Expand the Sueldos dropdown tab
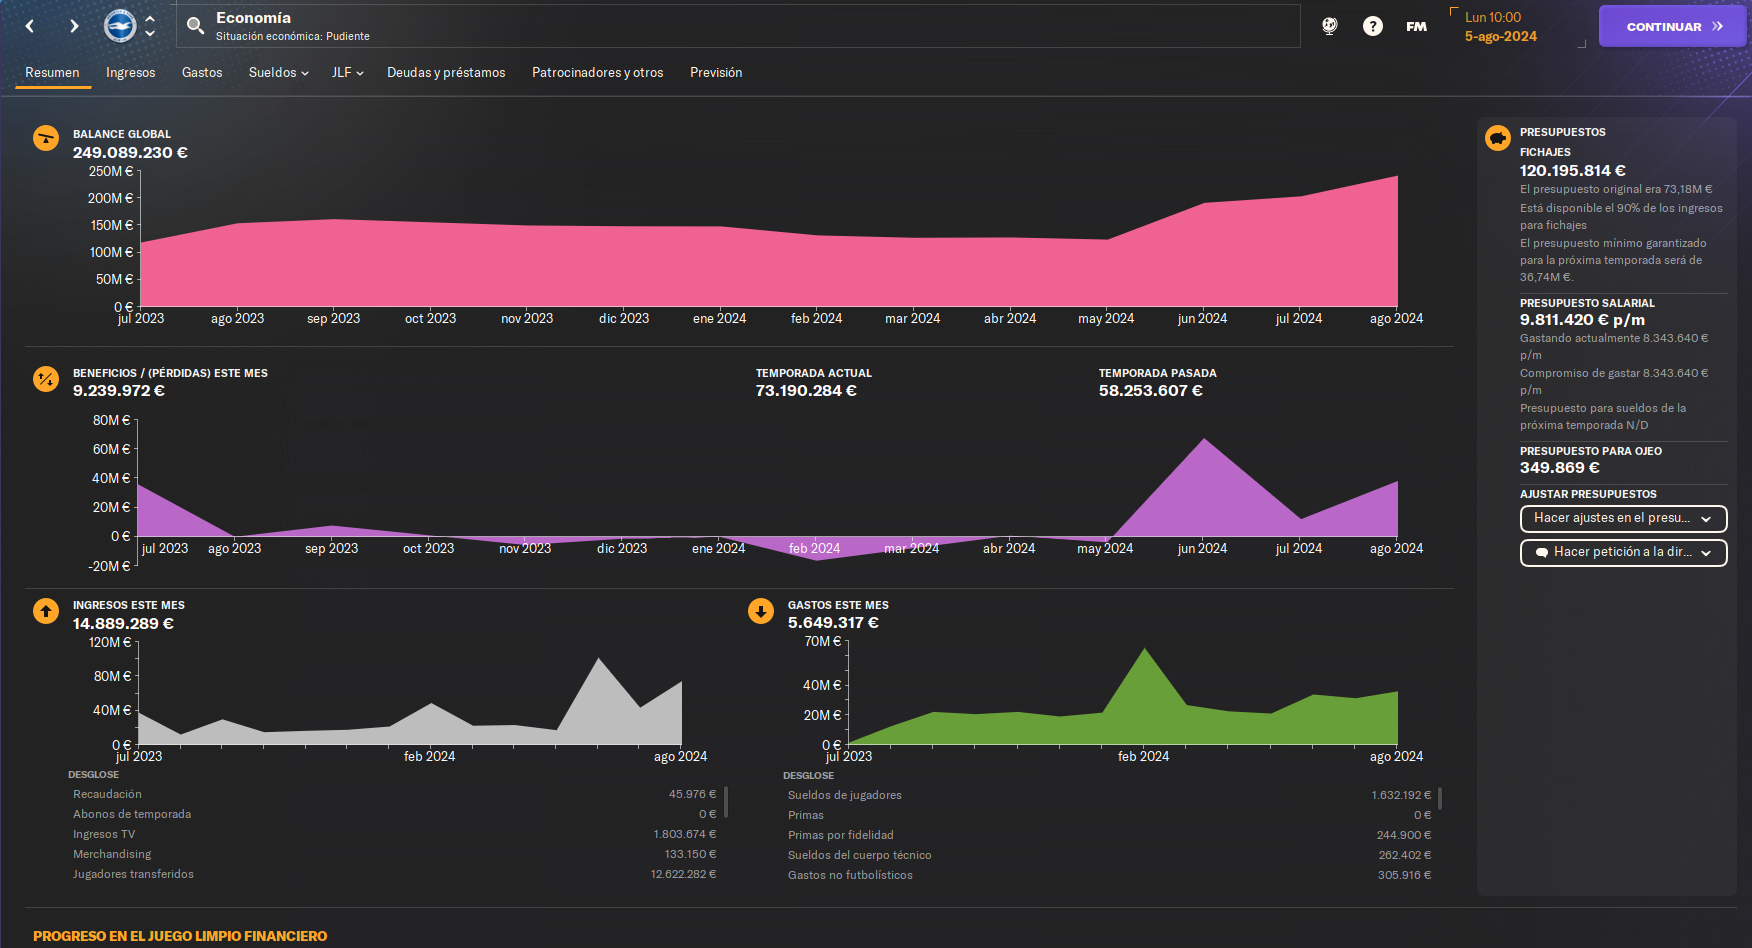This screenshot has width=1752, height=948. tap(278, 72)
